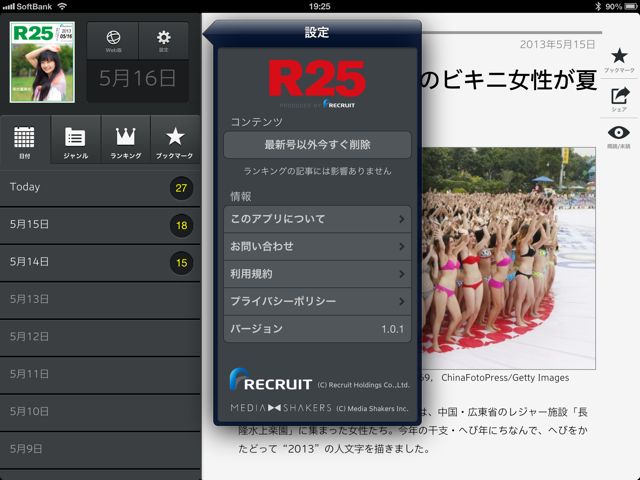Select the 5月13日 row
This screenshot has height=480, width=640.
[x=100, y=300]
